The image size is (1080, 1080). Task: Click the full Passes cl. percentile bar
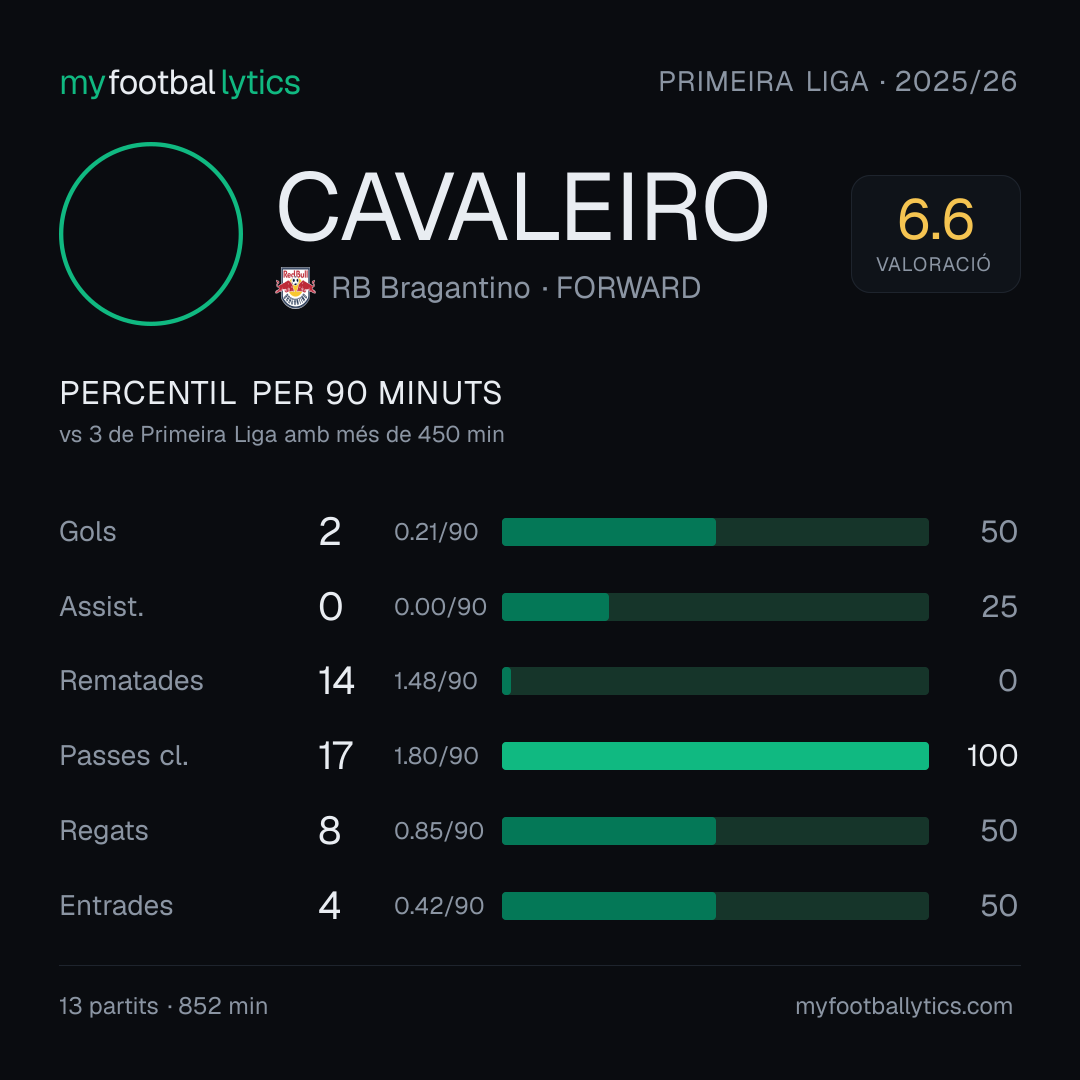click(715, 756)
